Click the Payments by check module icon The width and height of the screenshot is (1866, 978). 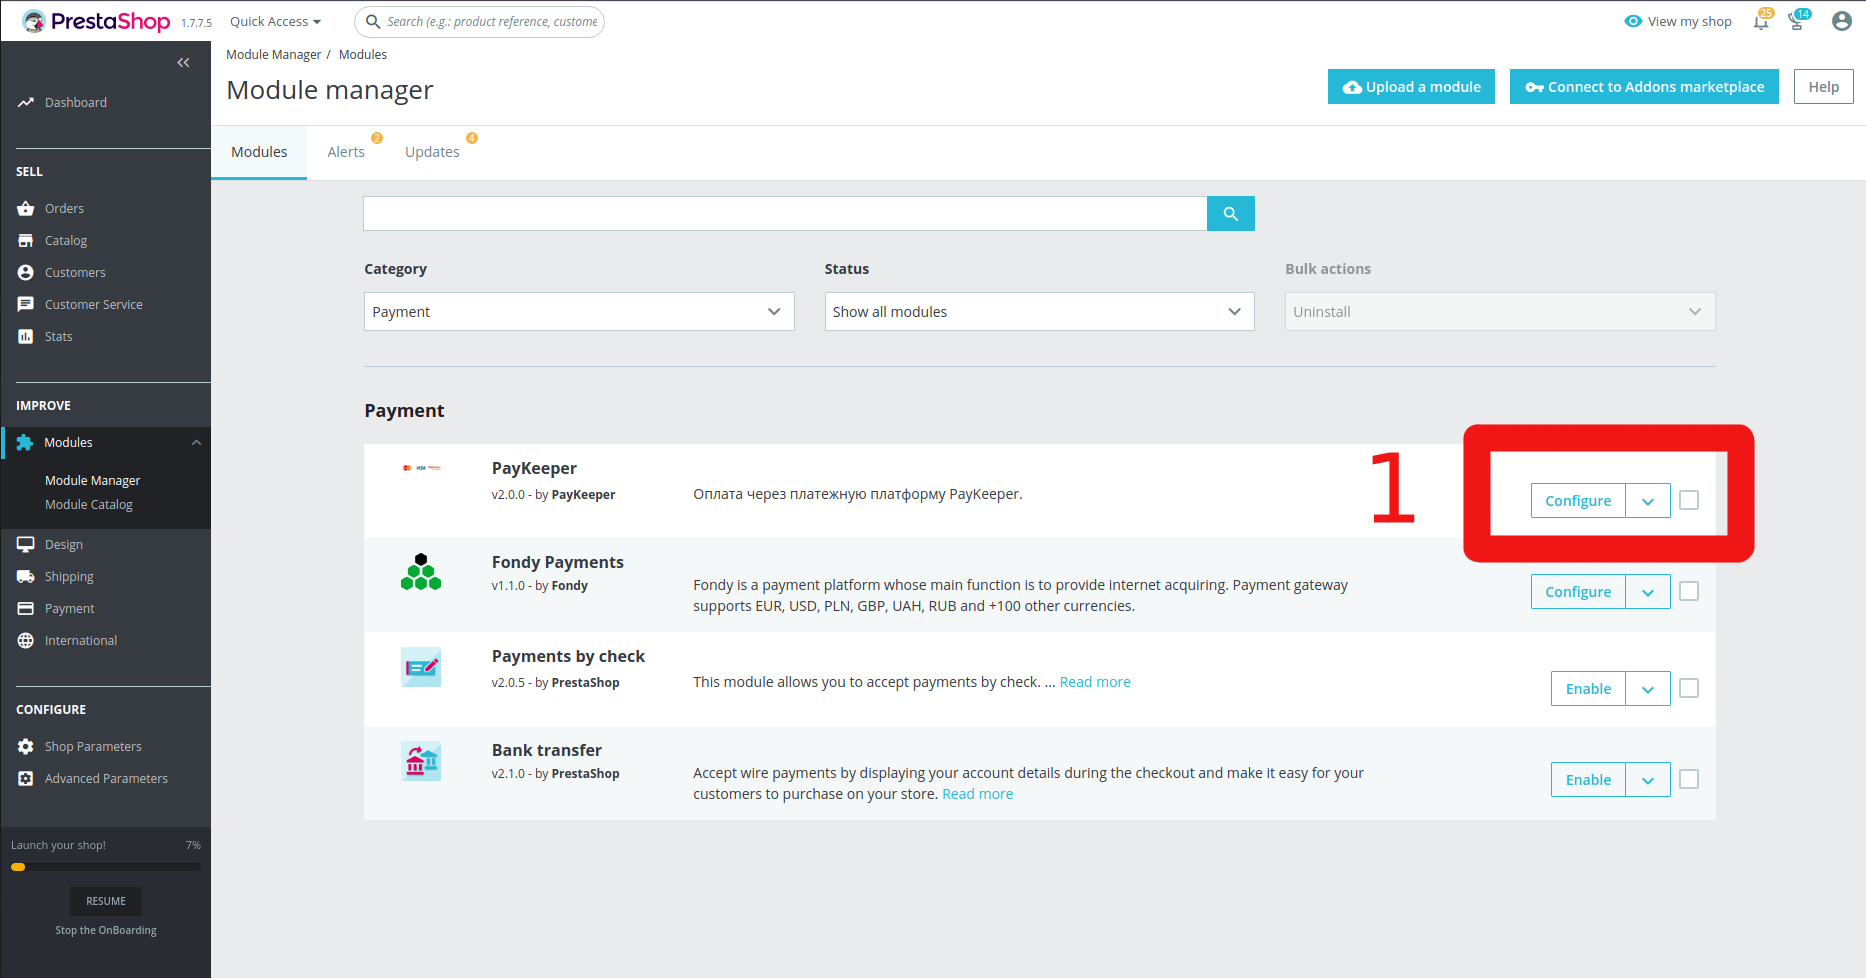coord(421,667)
